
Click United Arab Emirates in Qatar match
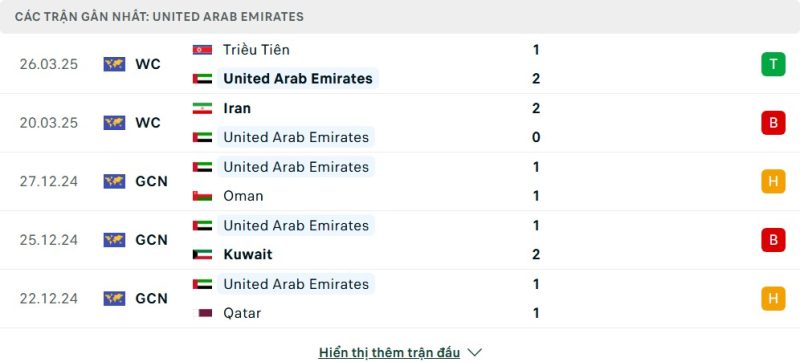pyautogui.click(x=296, y=284)
